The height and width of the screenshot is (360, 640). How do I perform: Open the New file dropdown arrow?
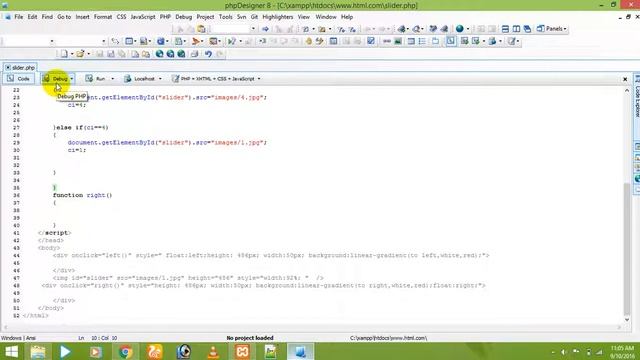[x=72, y=54]
